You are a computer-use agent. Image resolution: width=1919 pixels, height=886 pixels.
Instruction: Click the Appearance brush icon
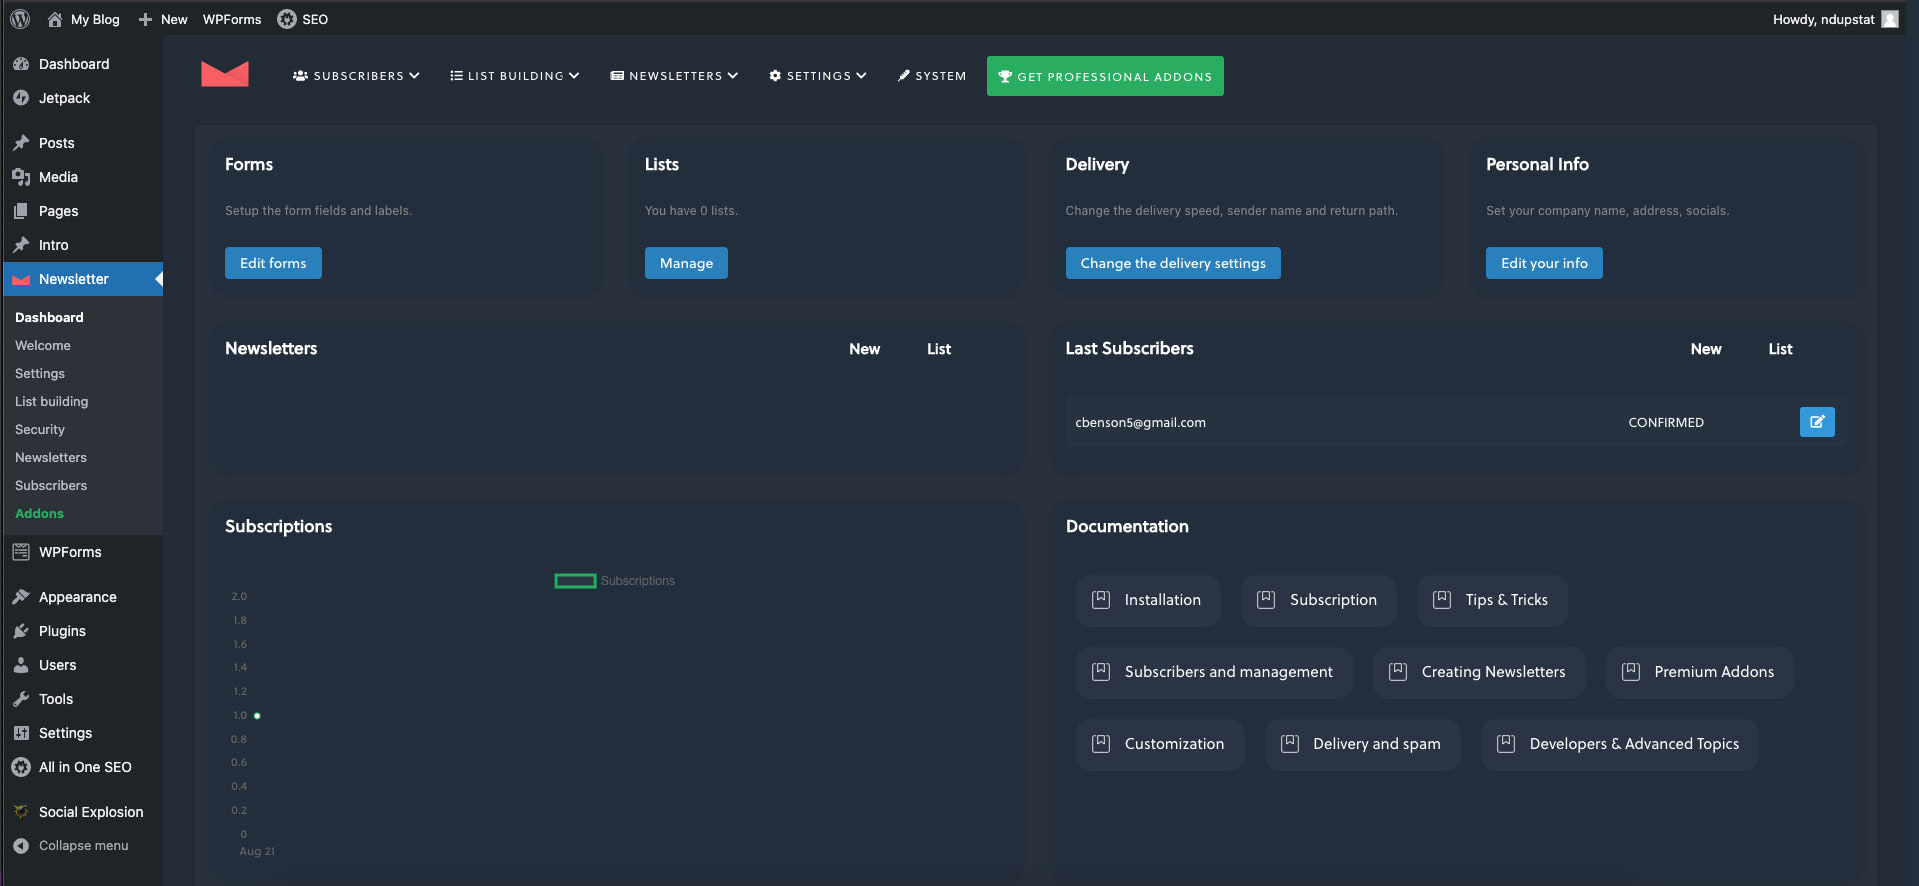tap(21, 597)
